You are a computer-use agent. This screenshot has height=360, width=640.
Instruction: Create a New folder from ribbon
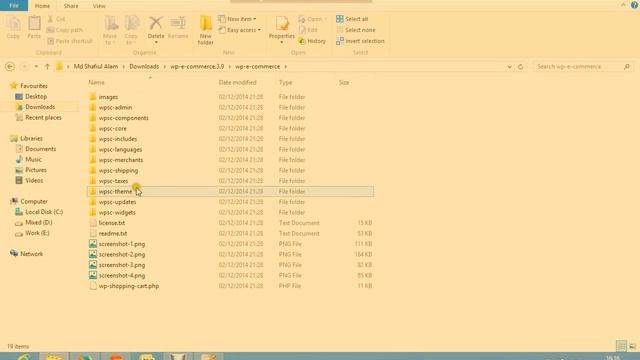tap(206, 31)
